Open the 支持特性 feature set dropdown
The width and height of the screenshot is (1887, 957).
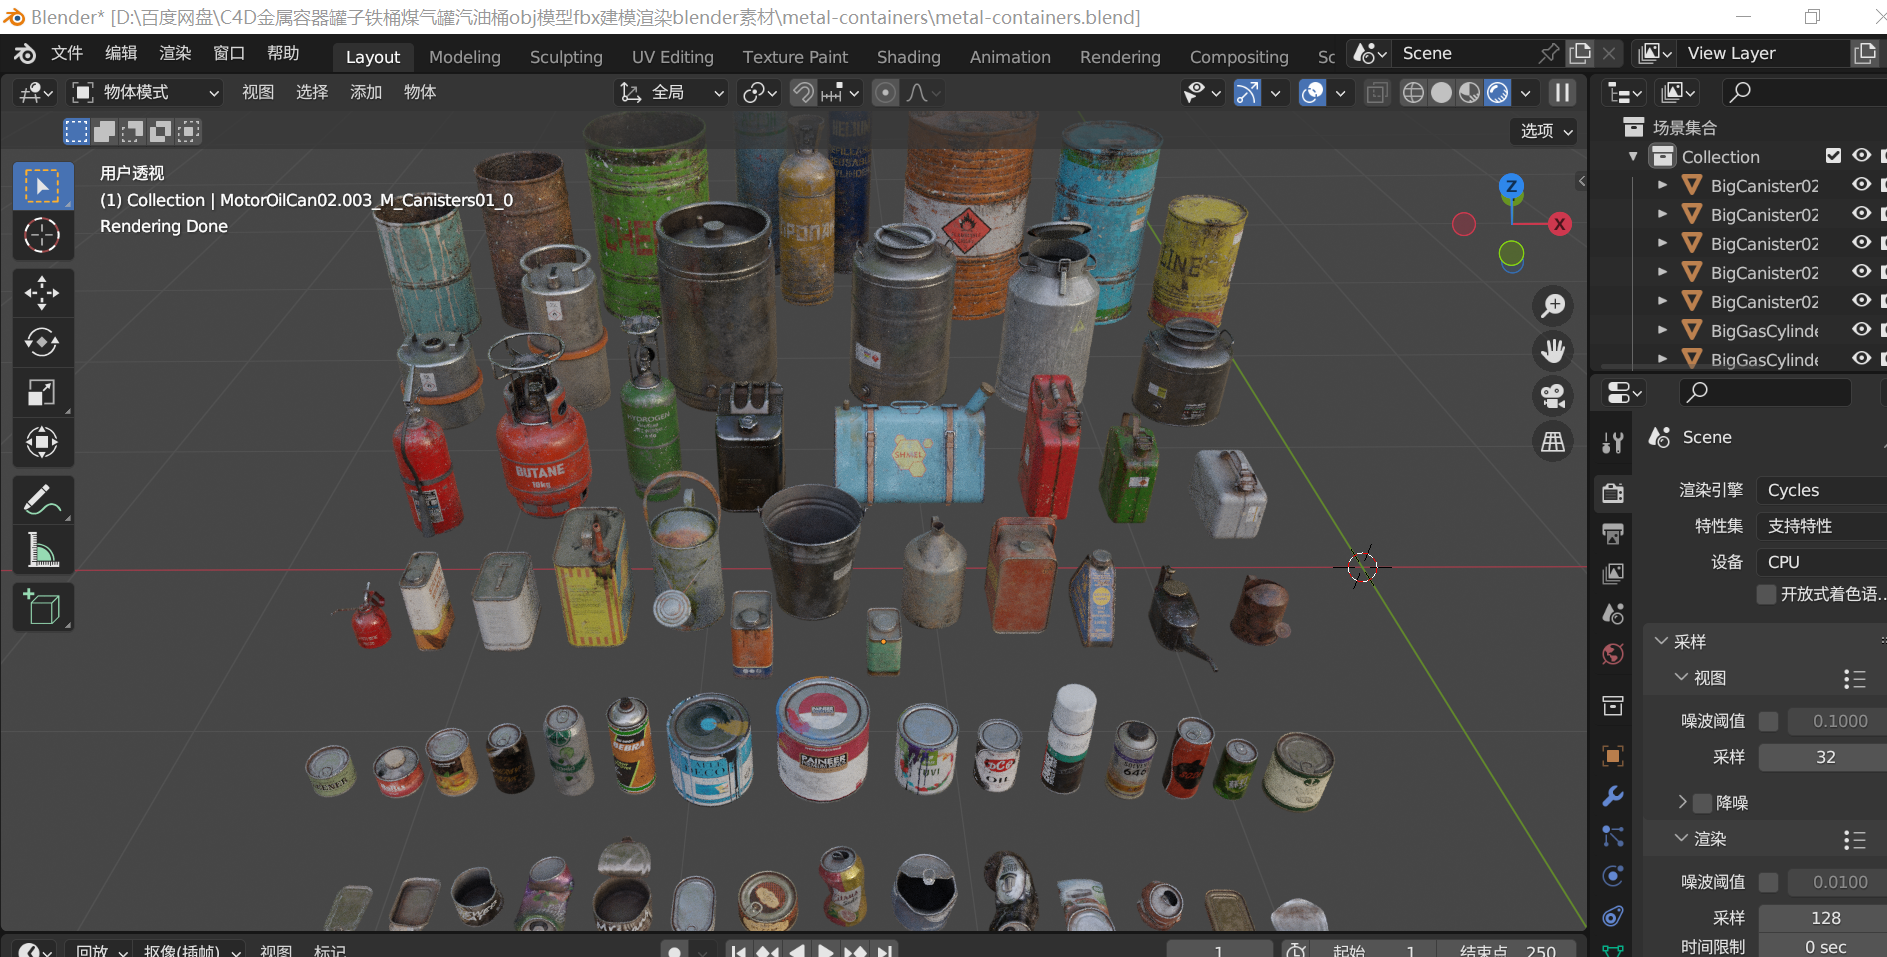point(1821,526)
